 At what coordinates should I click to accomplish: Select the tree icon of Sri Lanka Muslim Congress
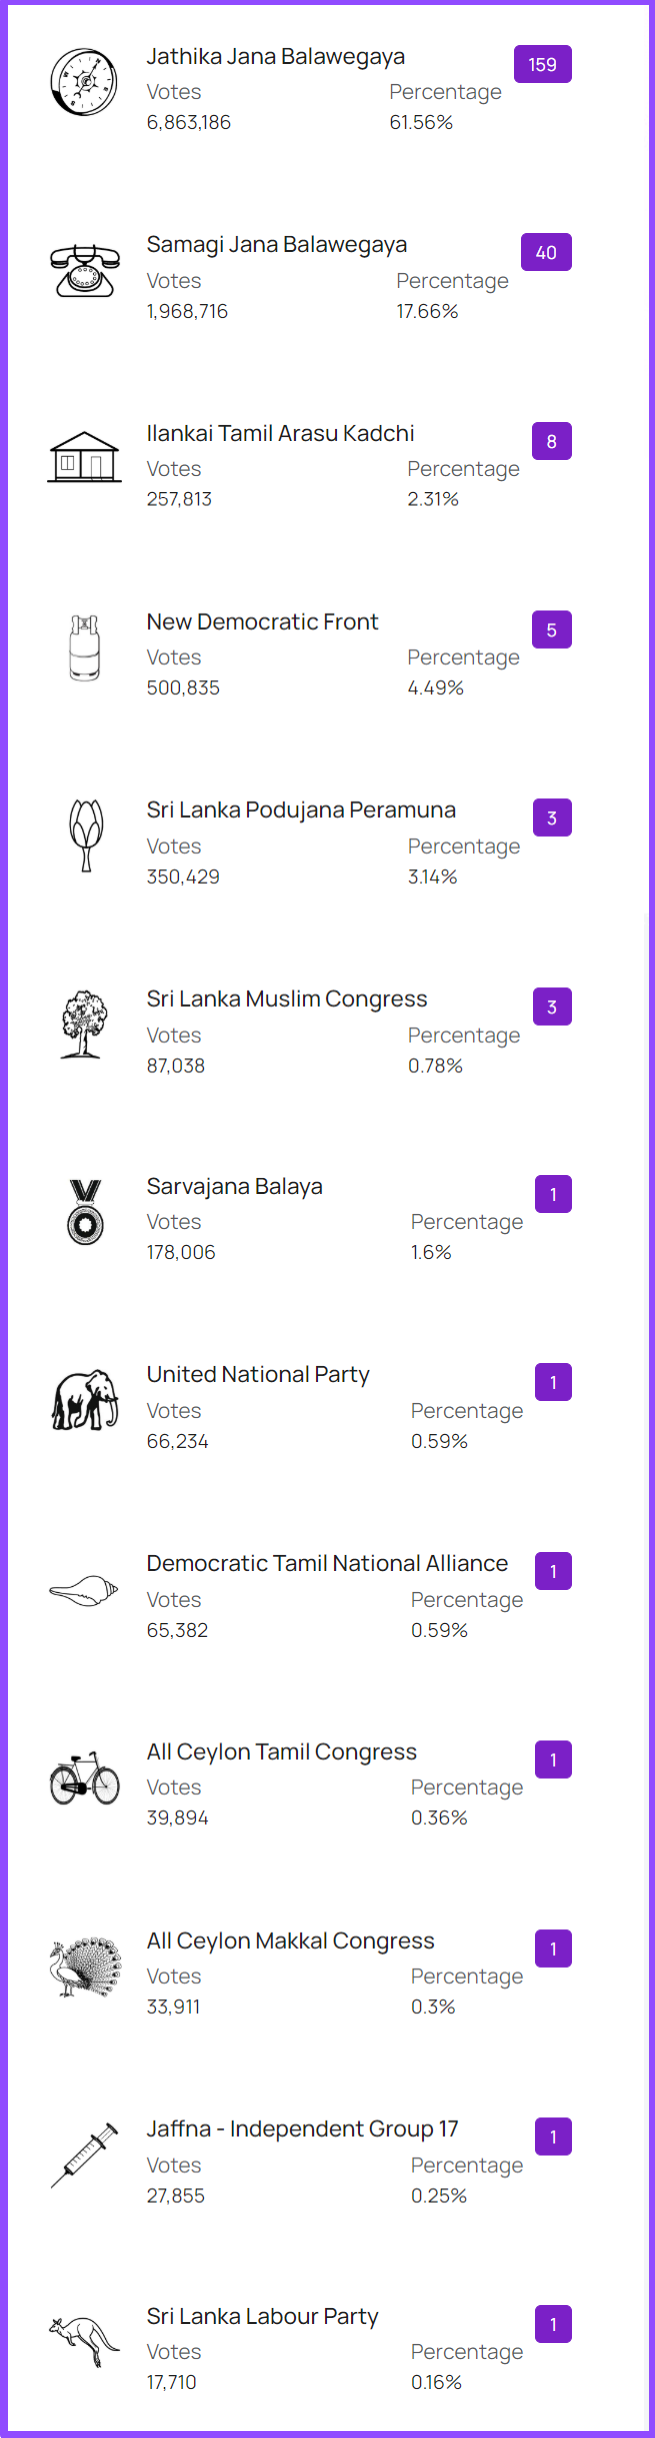[x=83, y=1024]
